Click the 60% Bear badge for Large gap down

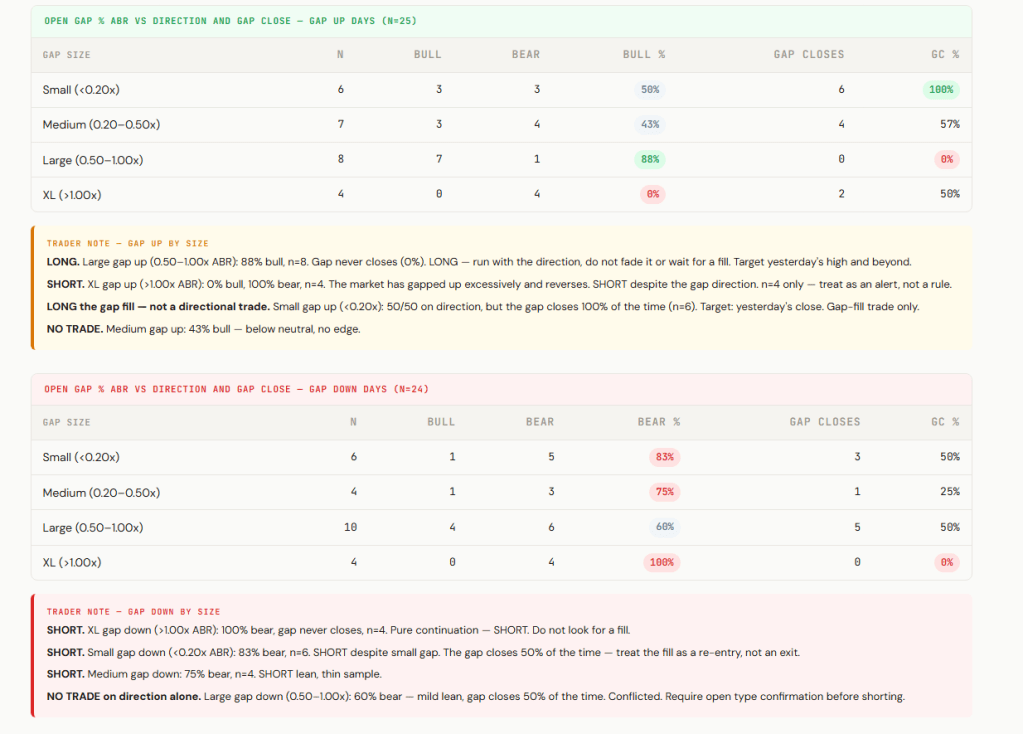pos(665,527)
